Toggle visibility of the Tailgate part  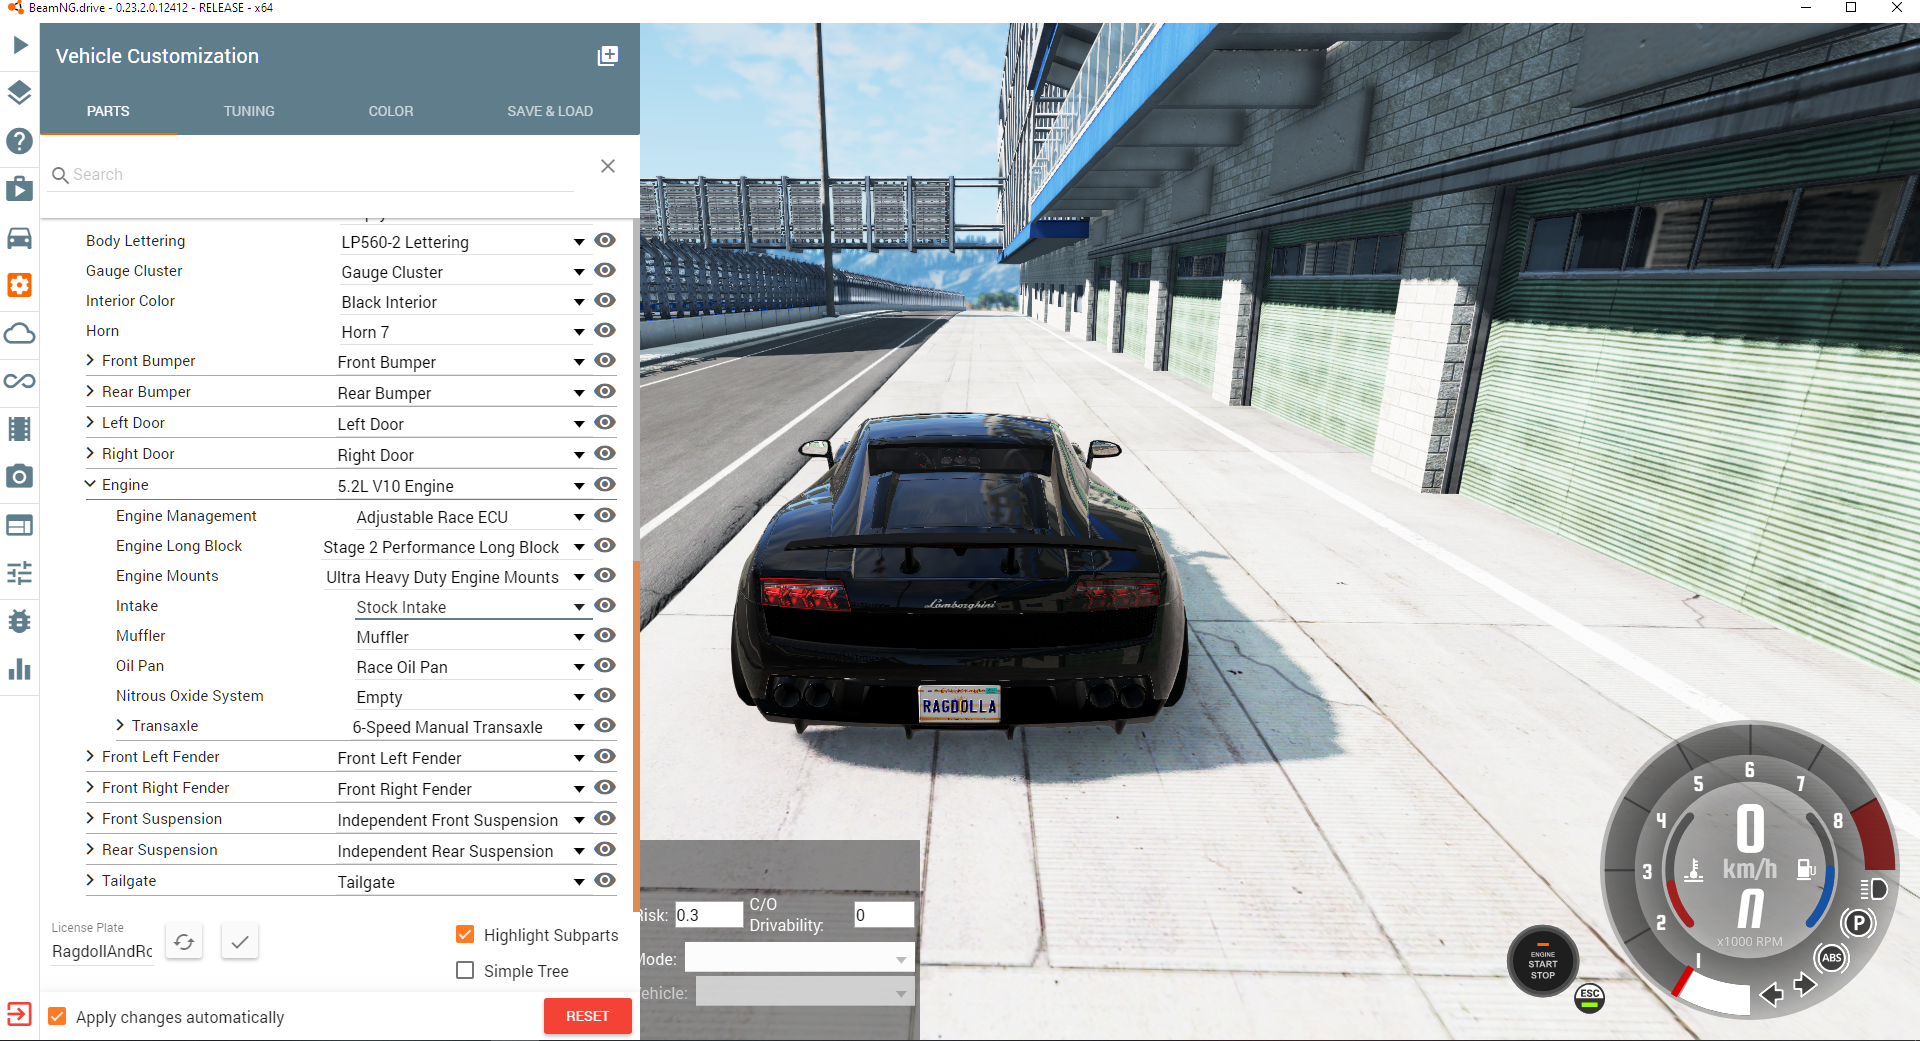pyautogui.click(x=605, y=880)
